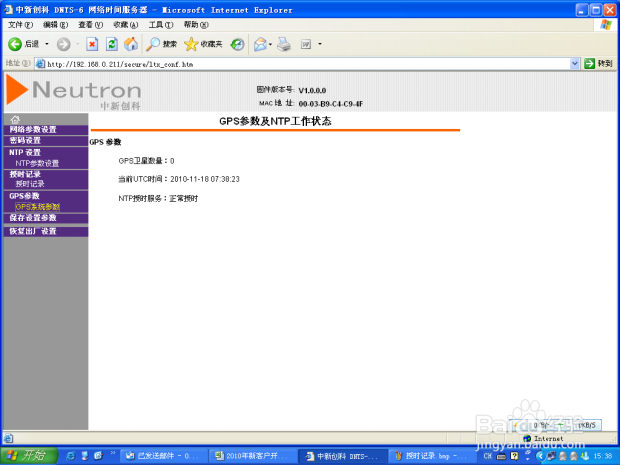Select GPS参数 sidebar heading
Screen dimensions: 620x466
pyautogui.click(x=25, y=196)
